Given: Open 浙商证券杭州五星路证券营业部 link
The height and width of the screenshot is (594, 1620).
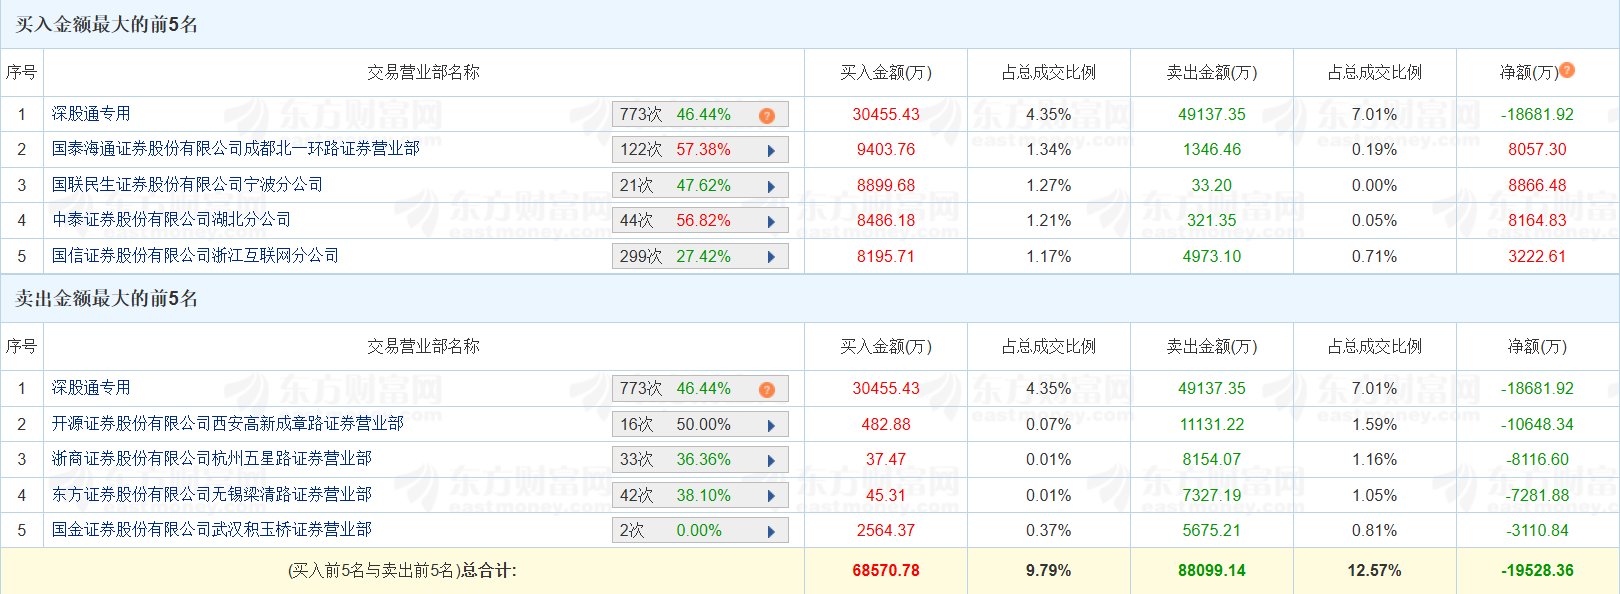Looking at the screenshot, I should point(211,459).
